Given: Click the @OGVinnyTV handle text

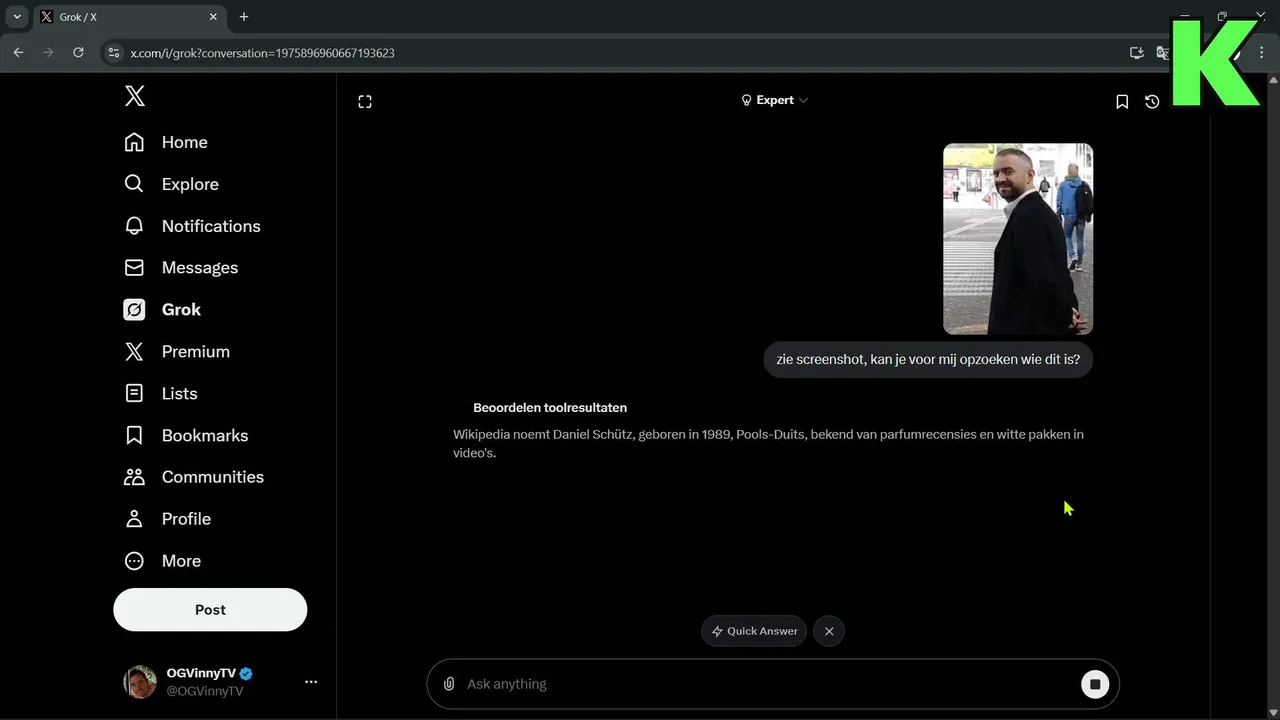Looking at the screenshot, I should click(205, 691).
